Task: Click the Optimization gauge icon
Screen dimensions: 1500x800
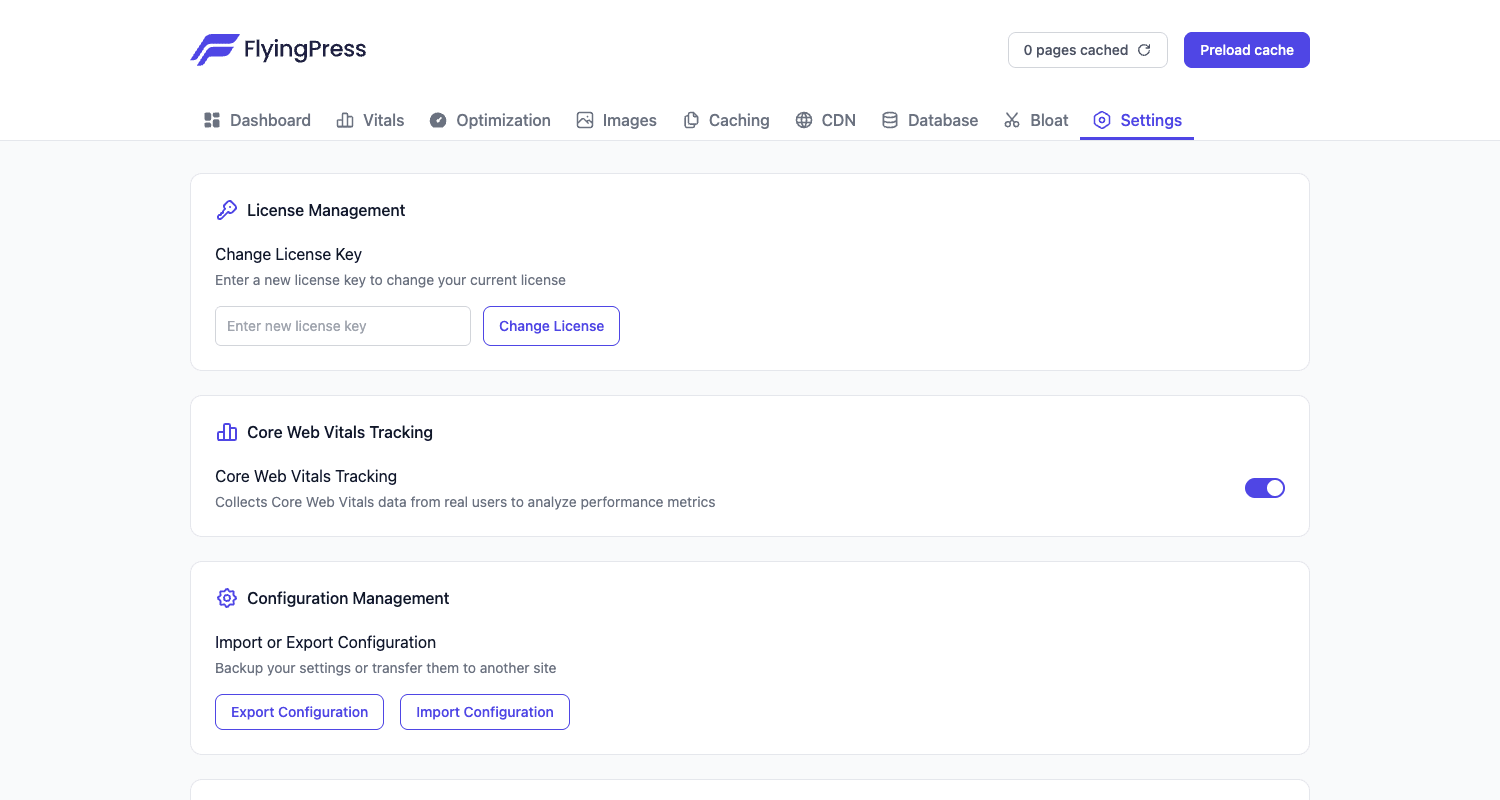Action: (x=438, y=120)
